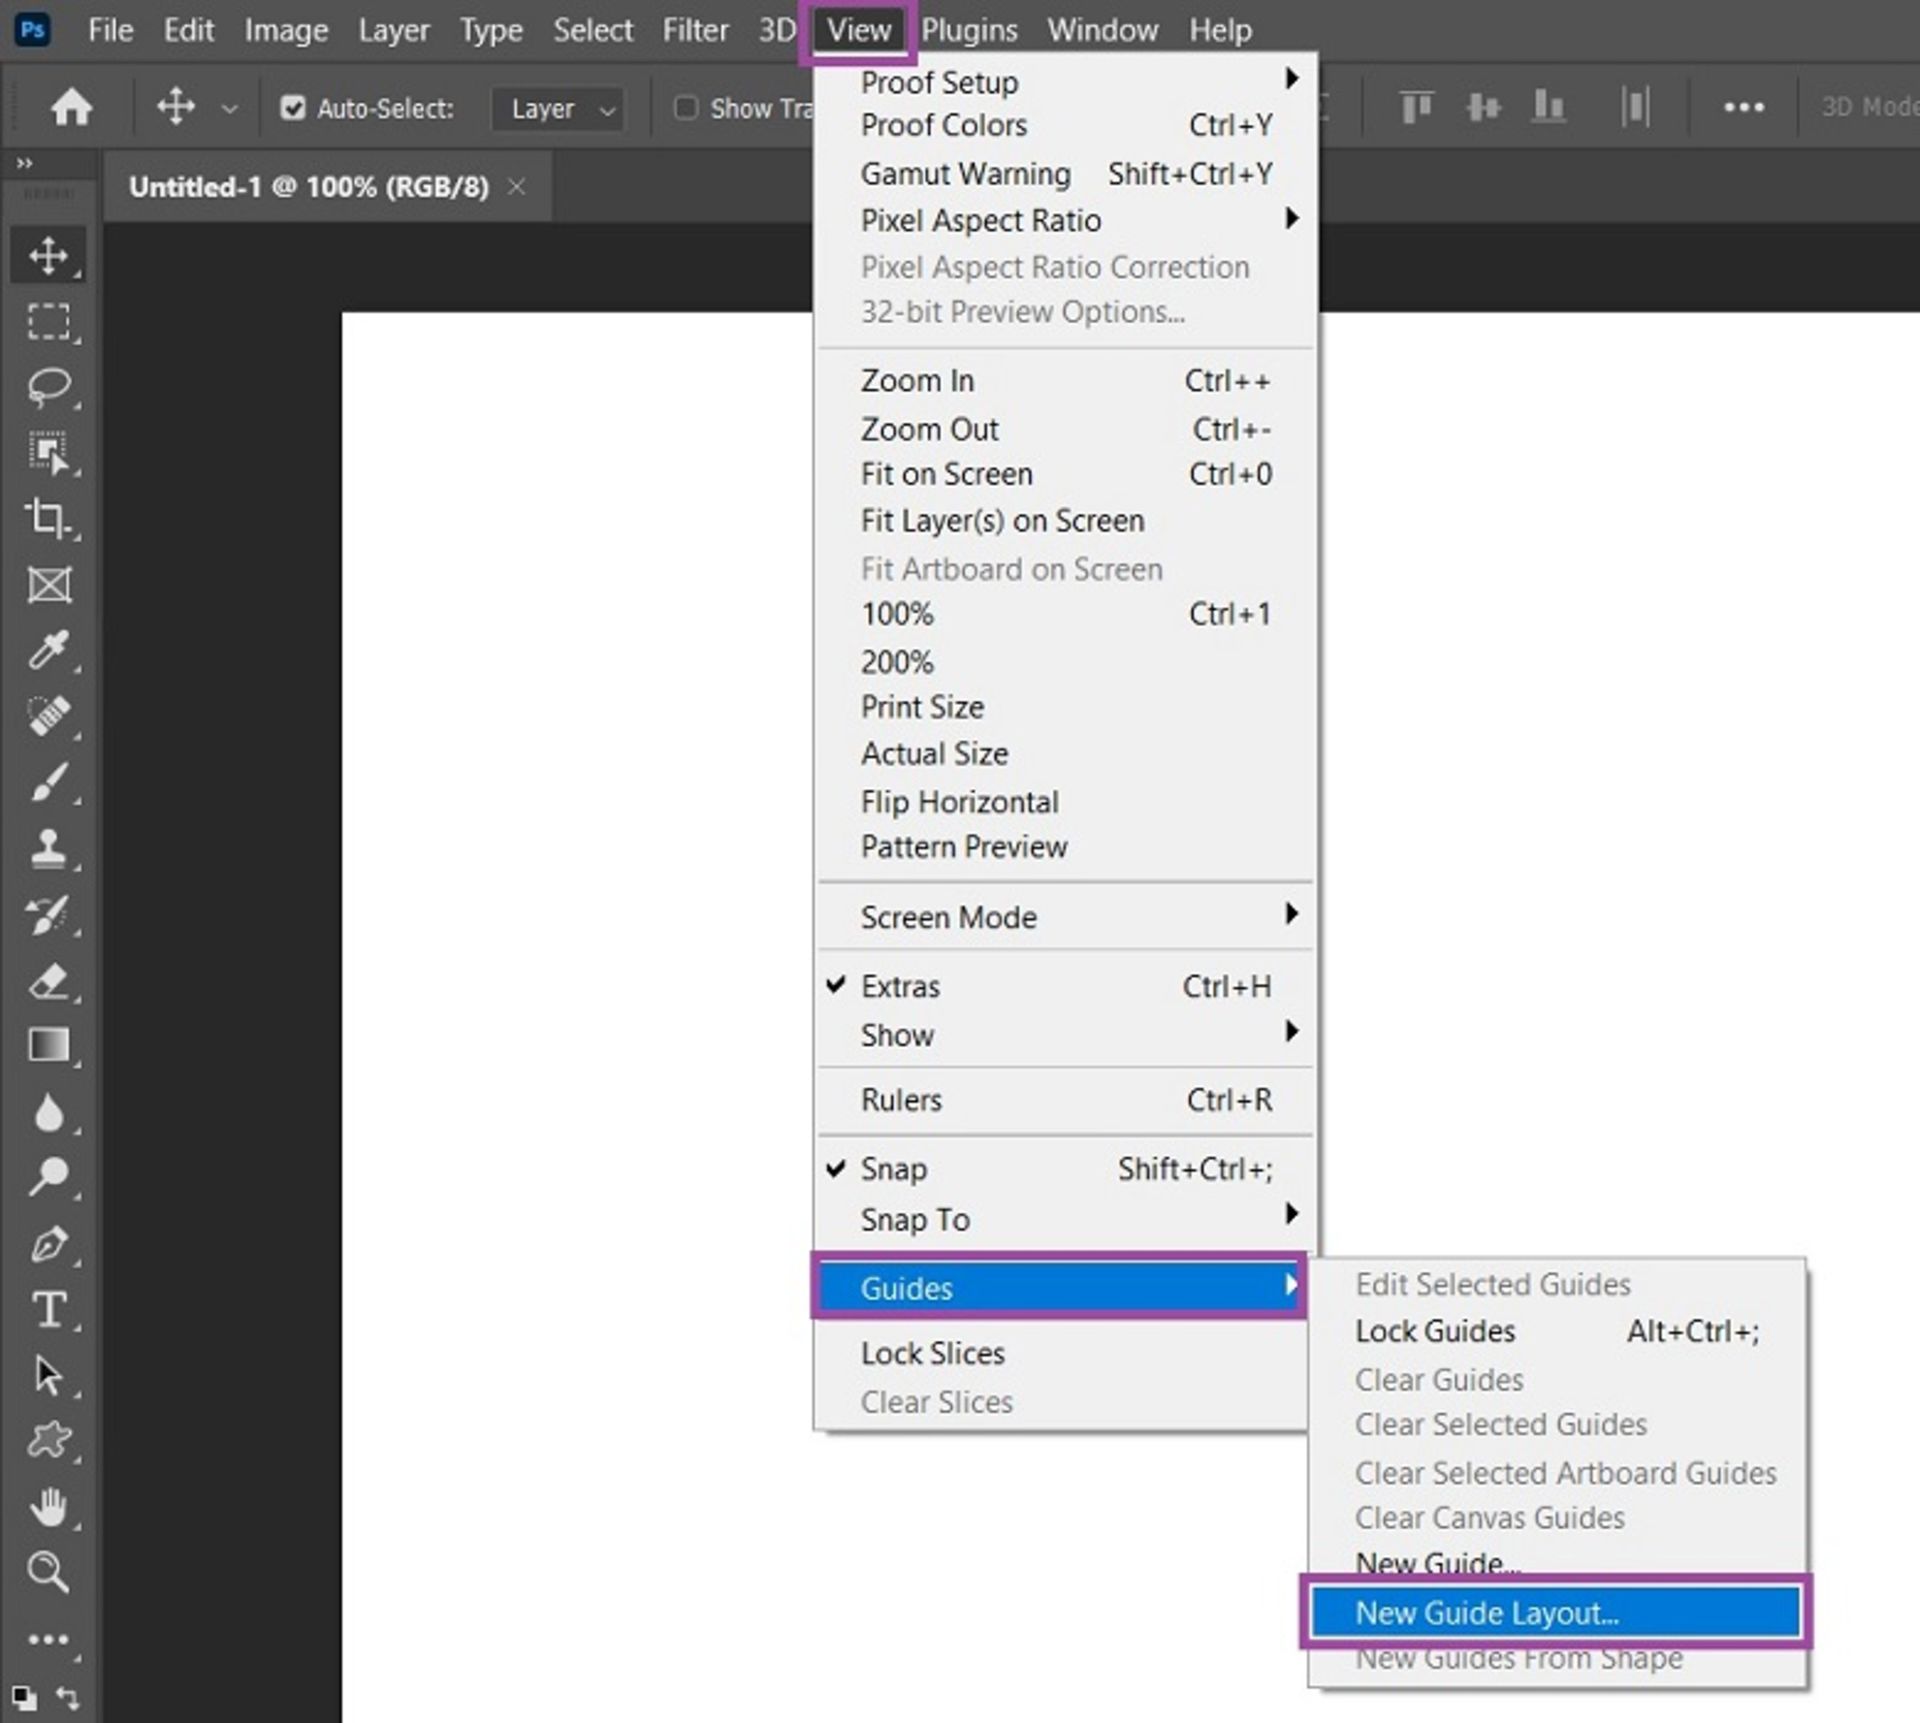This screenshot has height=1723, width=1920.
Task: Select the Horizontal Type tool
Action: (x=48, y=1309)
